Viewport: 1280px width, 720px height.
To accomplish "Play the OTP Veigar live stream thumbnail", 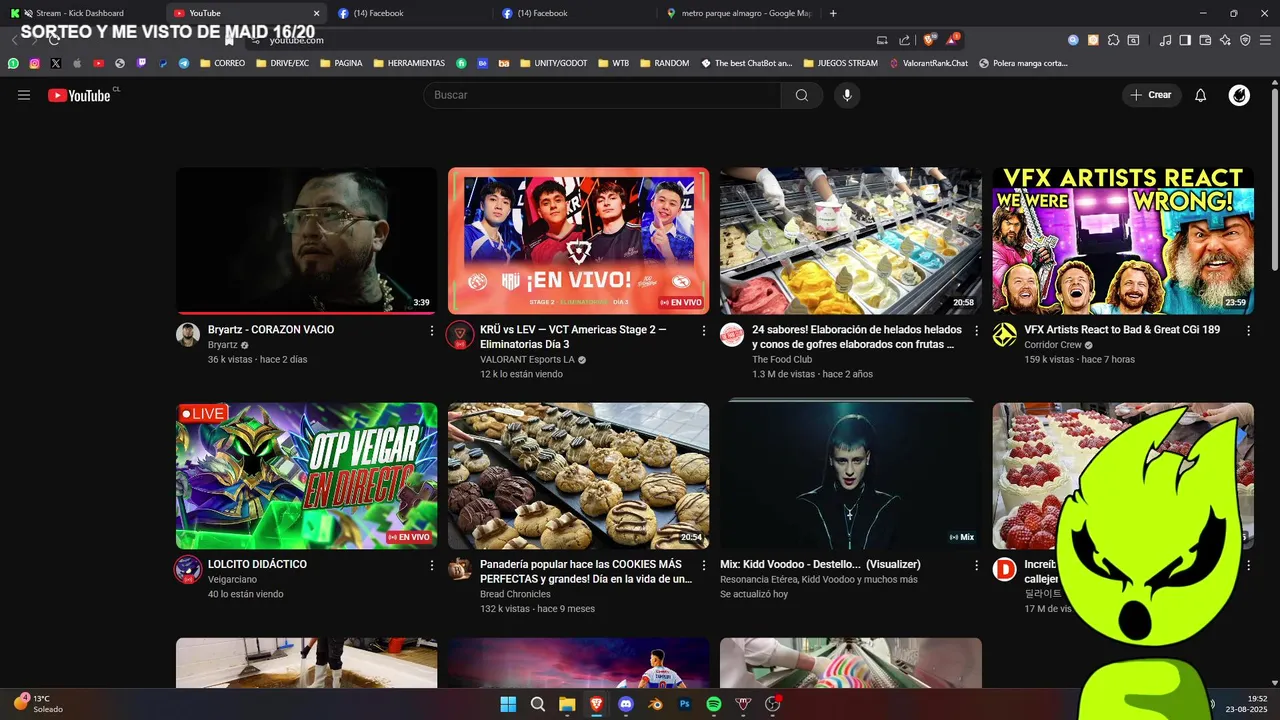I will pyautogui.click(x=306, y=476).
